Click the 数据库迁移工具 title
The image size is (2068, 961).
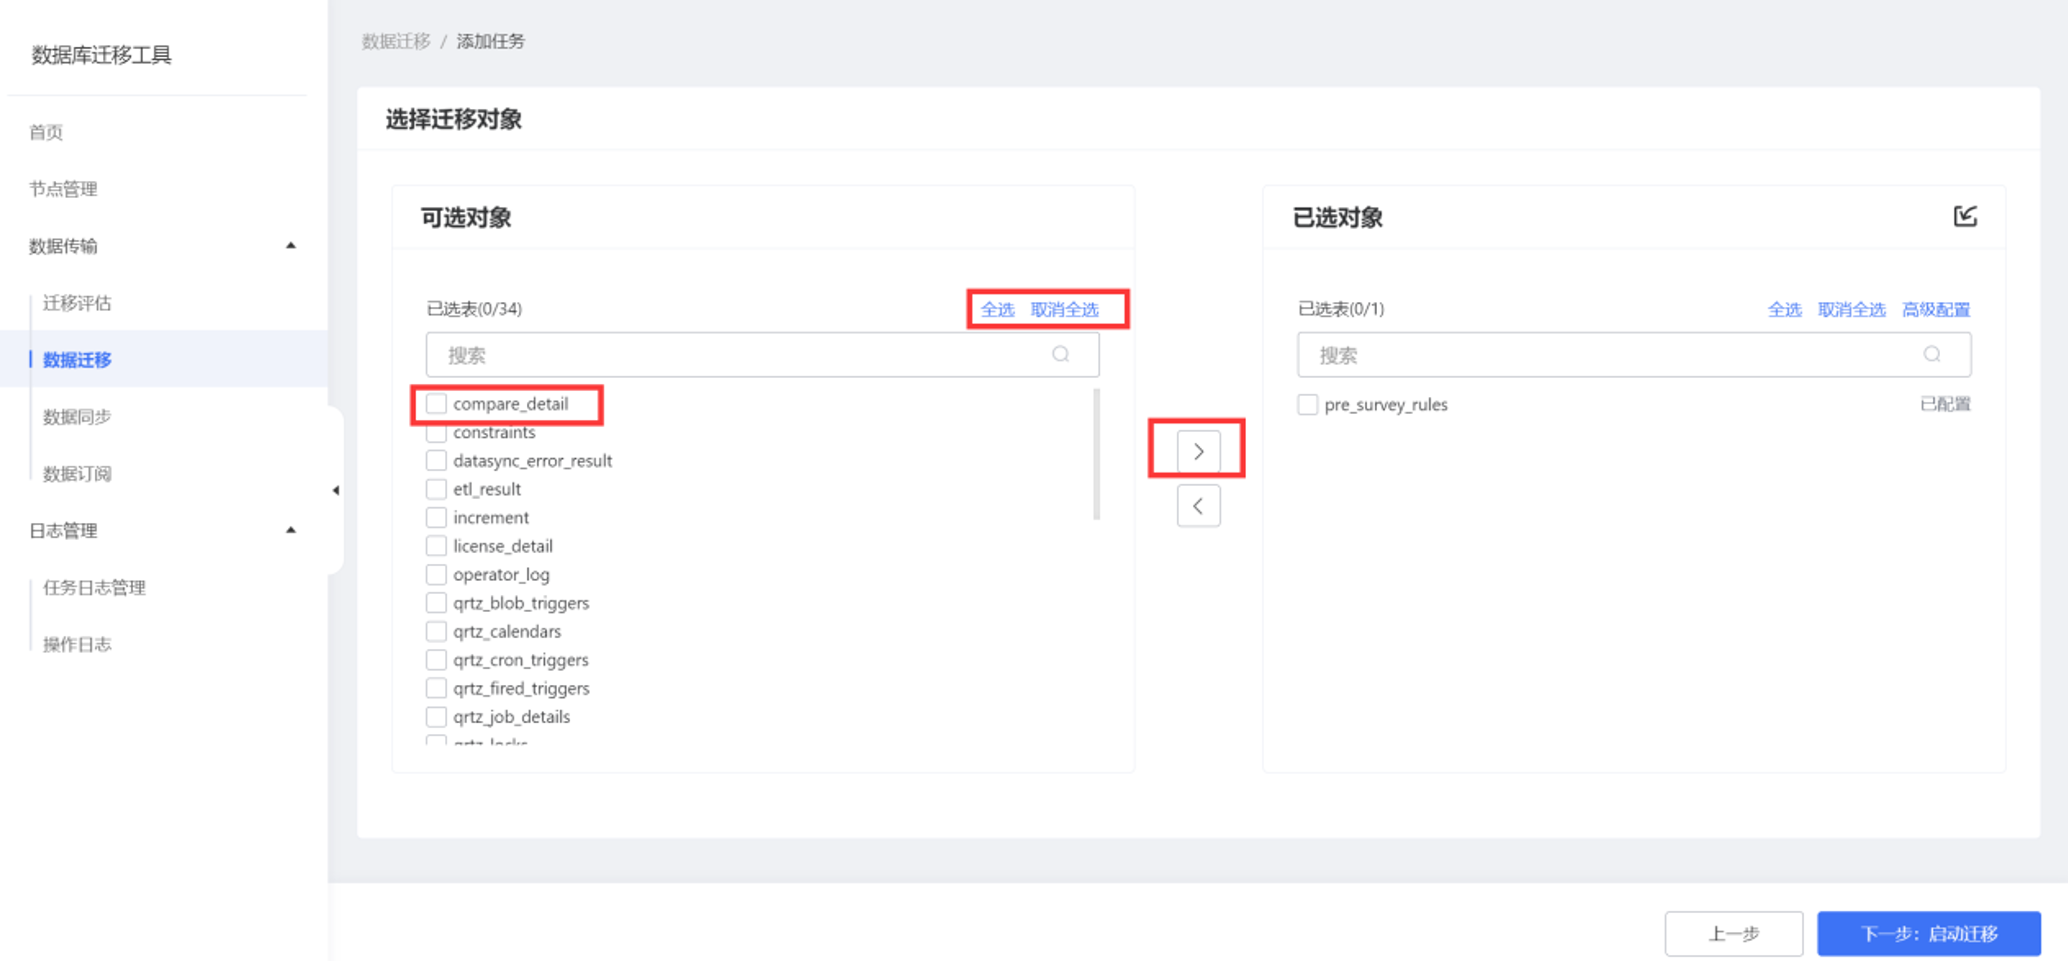pos(101,55)
